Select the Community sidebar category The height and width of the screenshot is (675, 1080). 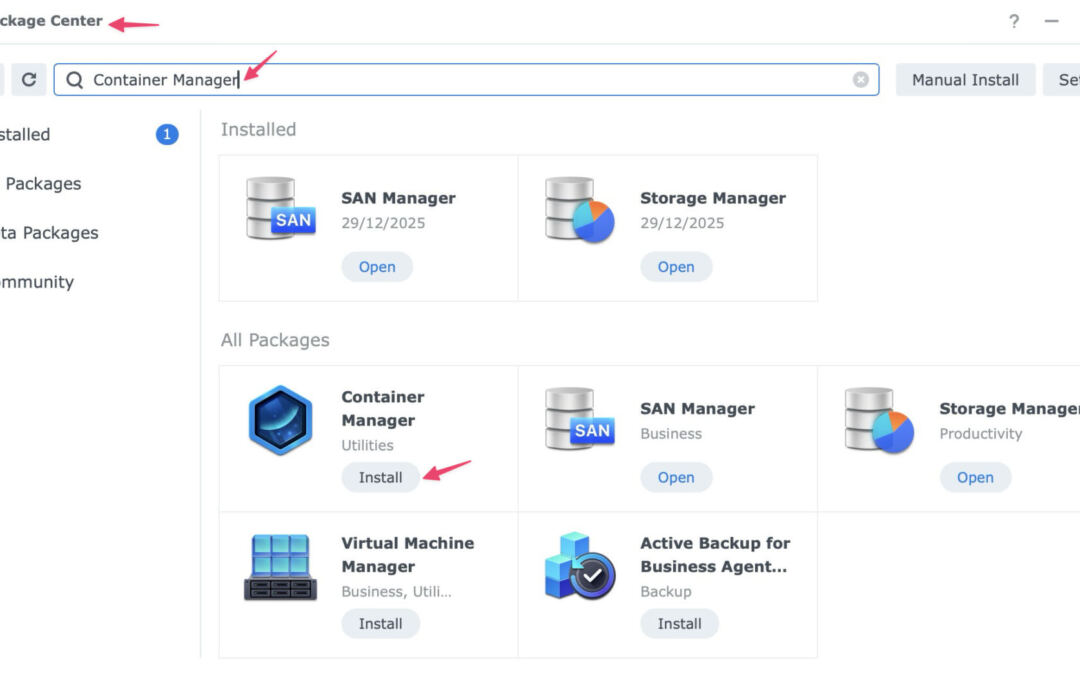point(37,282)
